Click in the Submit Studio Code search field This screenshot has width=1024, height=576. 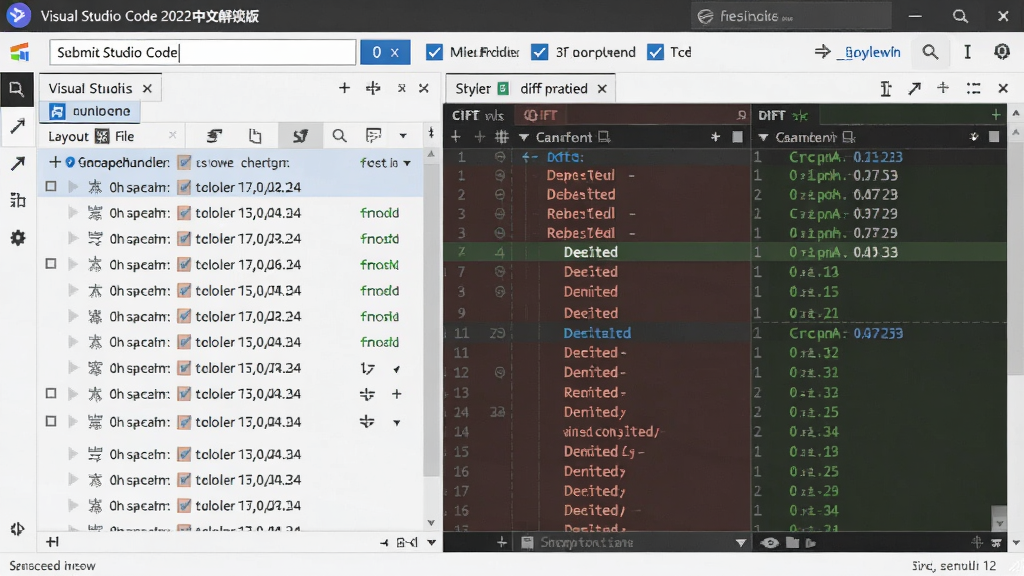pos(202,52)
